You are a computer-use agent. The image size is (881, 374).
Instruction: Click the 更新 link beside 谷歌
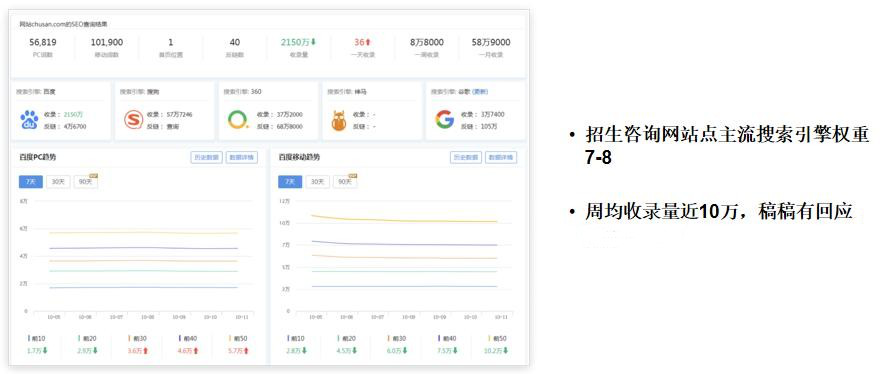[x=480, y=92]
